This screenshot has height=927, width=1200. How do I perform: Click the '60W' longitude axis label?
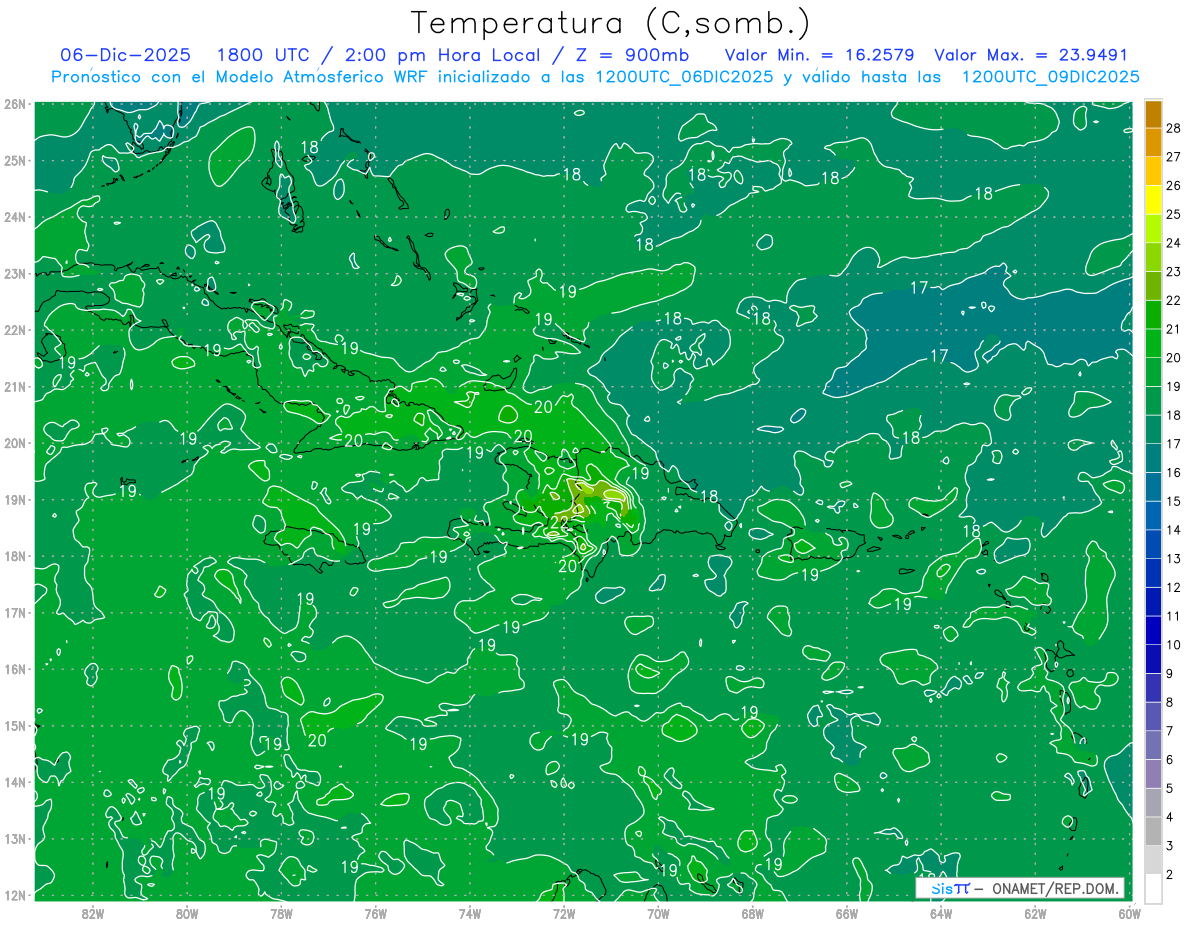tap(1129, 913)
